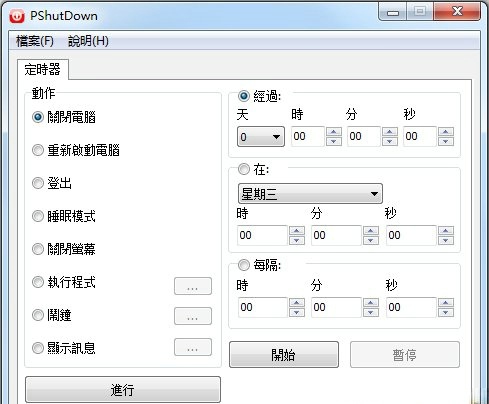
Task: Minimize the PShutDown window
Action: pyautogui.click(x=393, y=13)
